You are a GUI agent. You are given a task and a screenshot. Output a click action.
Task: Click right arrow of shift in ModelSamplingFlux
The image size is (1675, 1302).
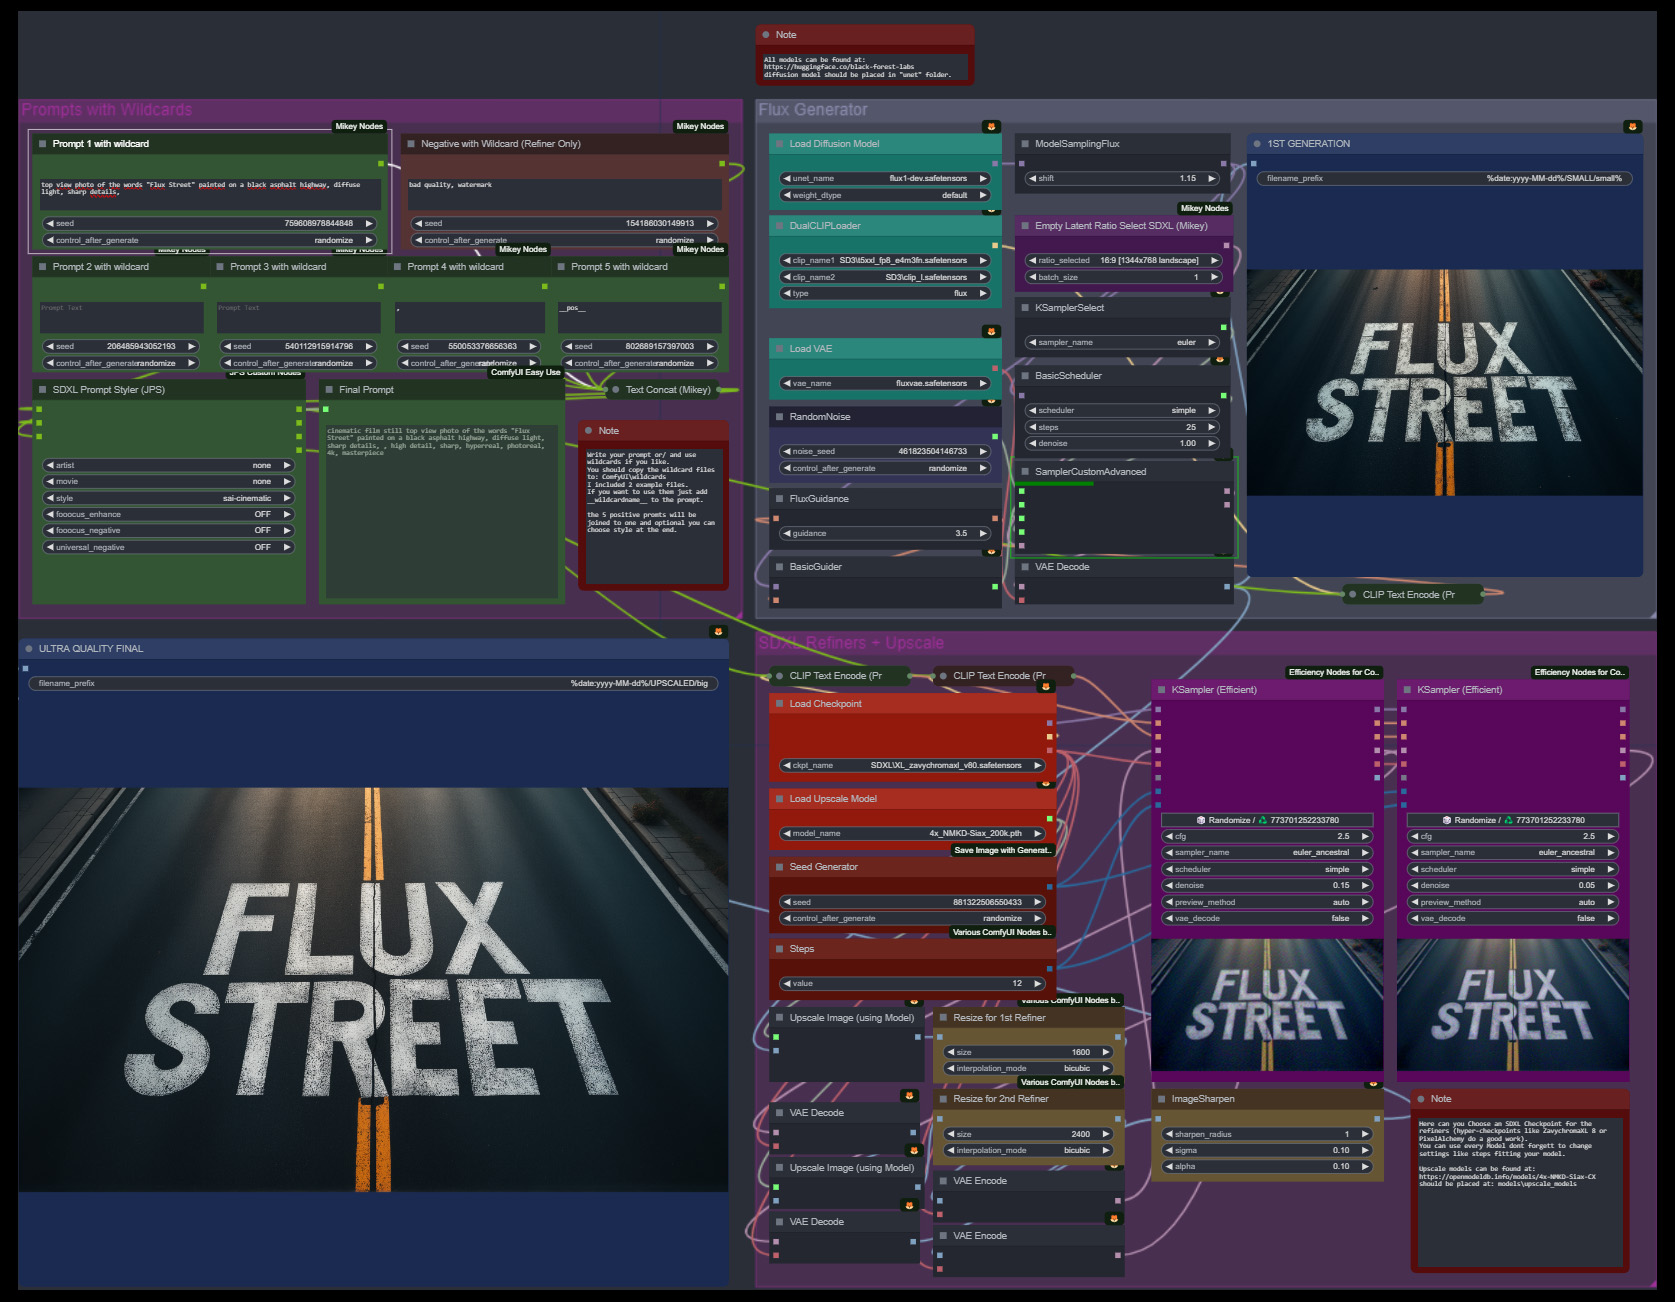[1212, 179]
